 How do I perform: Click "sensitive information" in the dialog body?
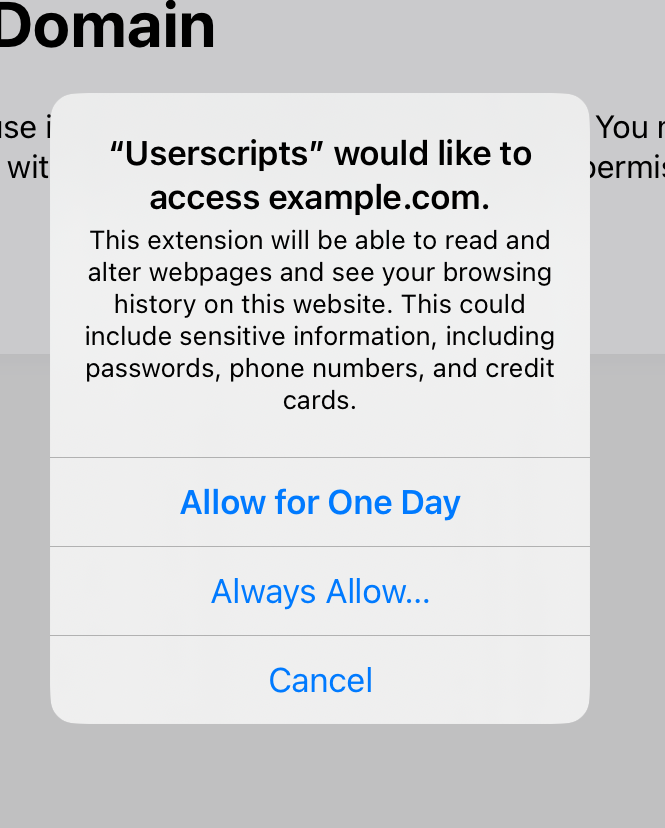[308, 336]
